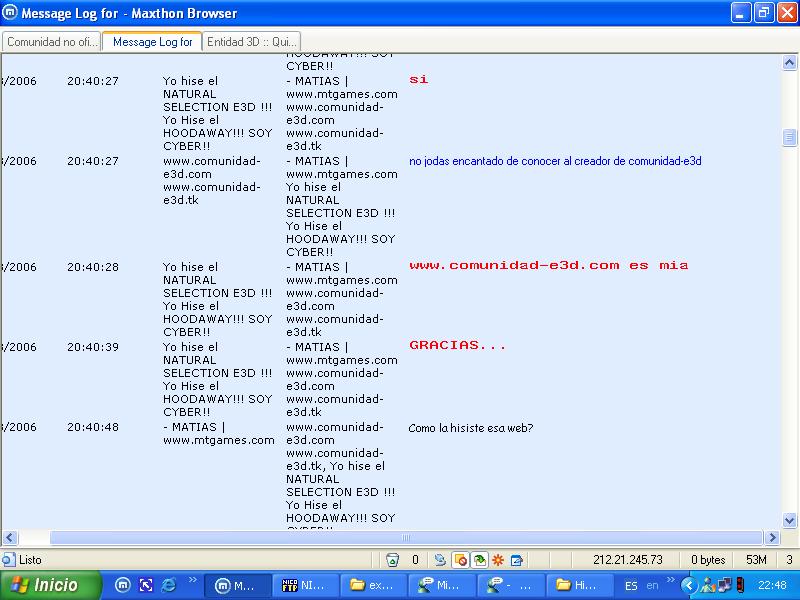This screenshot has height=600, width=800.
Task: Click the blocked-items counter '0' in the status bar
Action: 415,560
